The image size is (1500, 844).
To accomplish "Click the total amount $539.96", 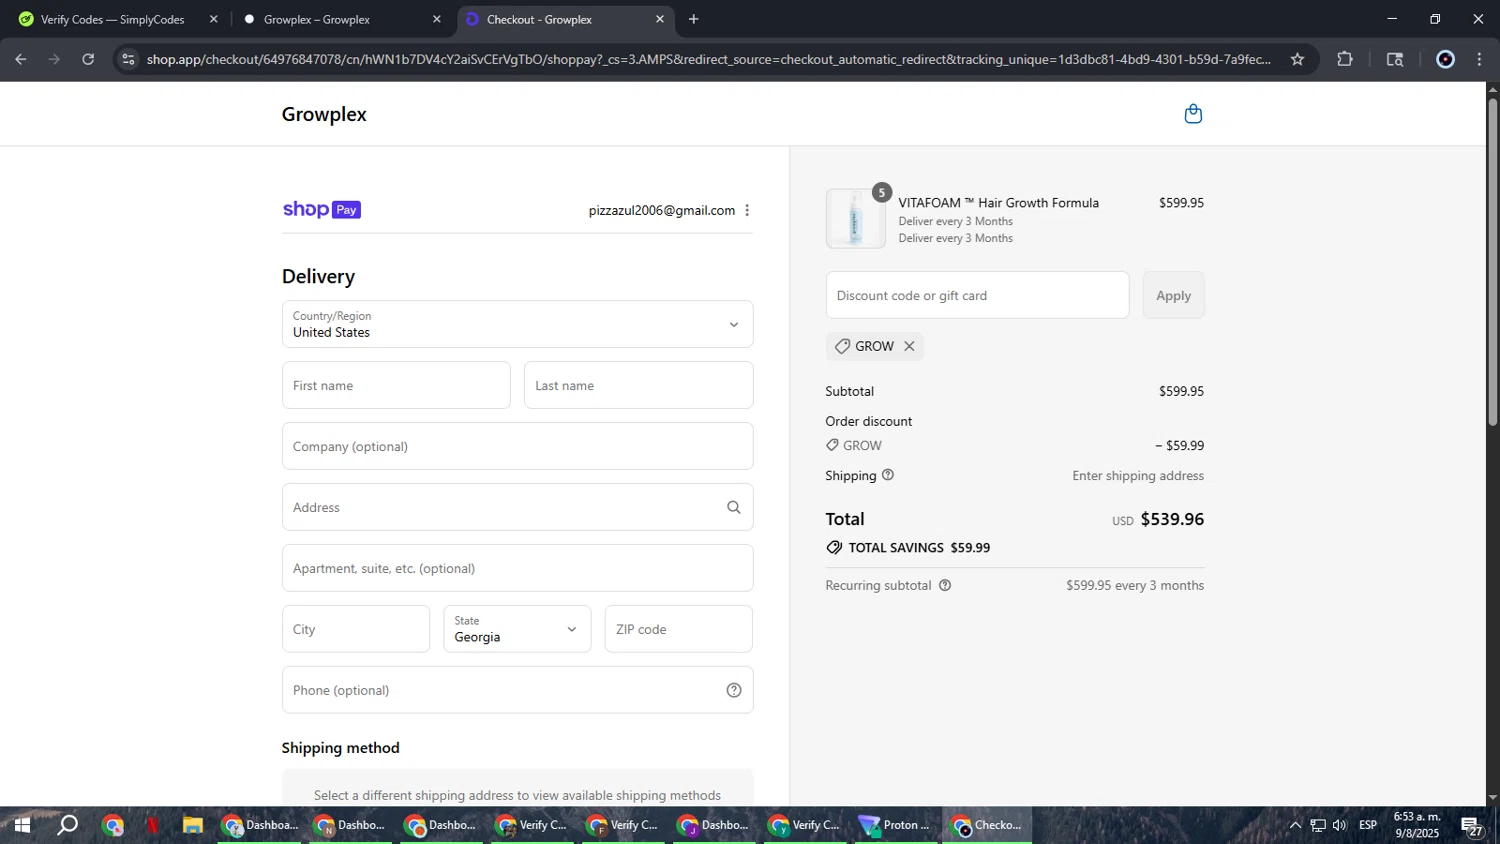I will pyautogui.click(x=1172, y=519).
